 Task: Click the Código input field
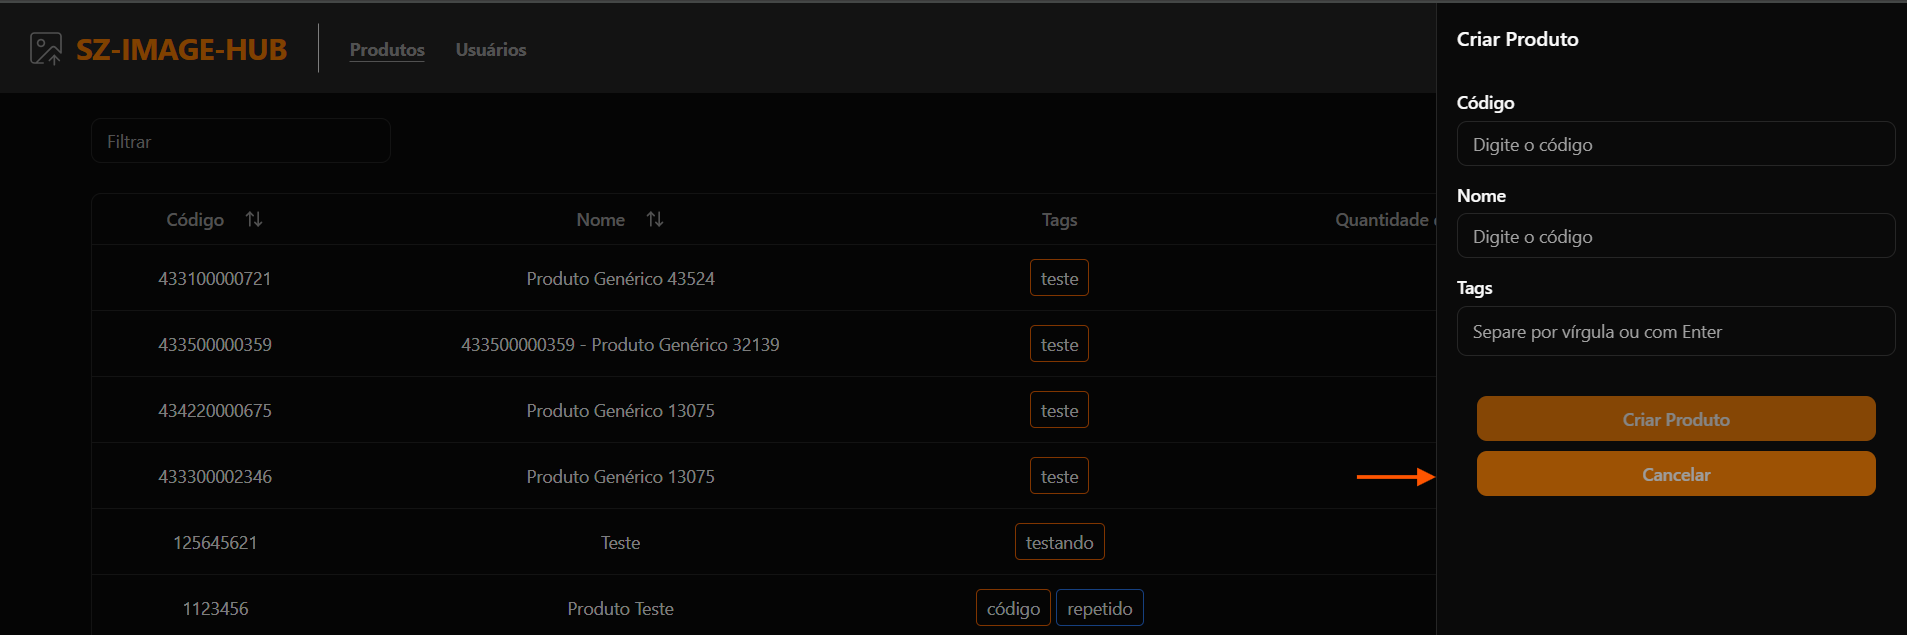tap(1675, 145)
